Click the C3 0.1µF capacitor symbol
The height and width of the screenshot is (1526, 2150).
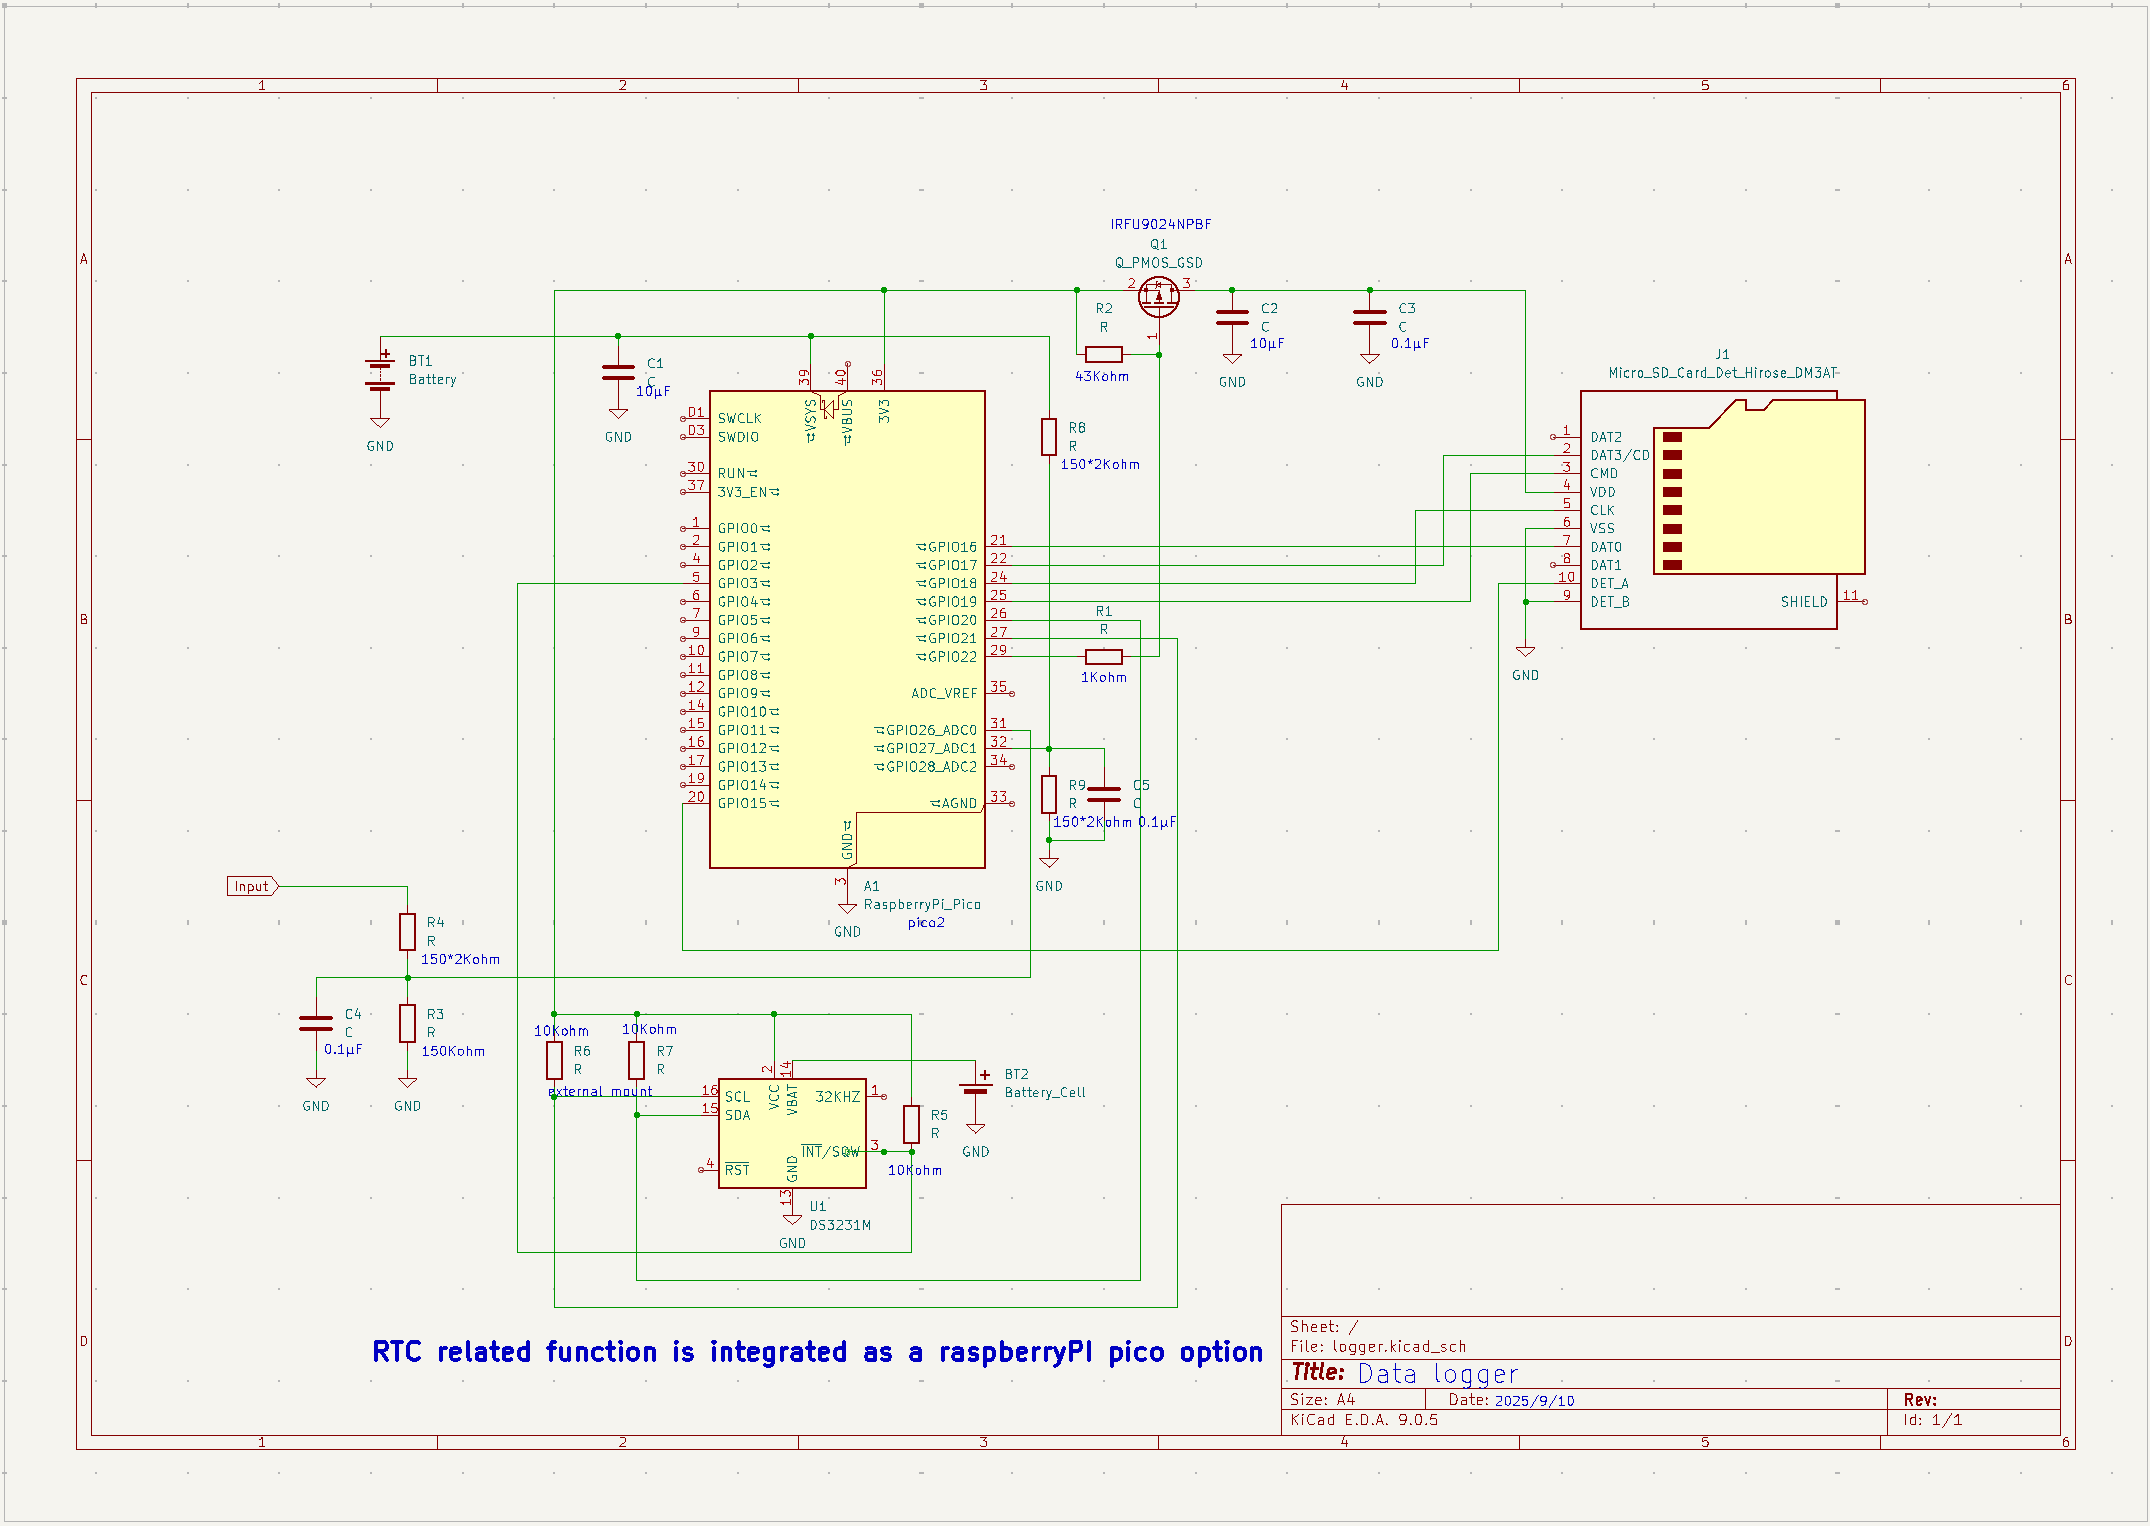click(1369, 318)
